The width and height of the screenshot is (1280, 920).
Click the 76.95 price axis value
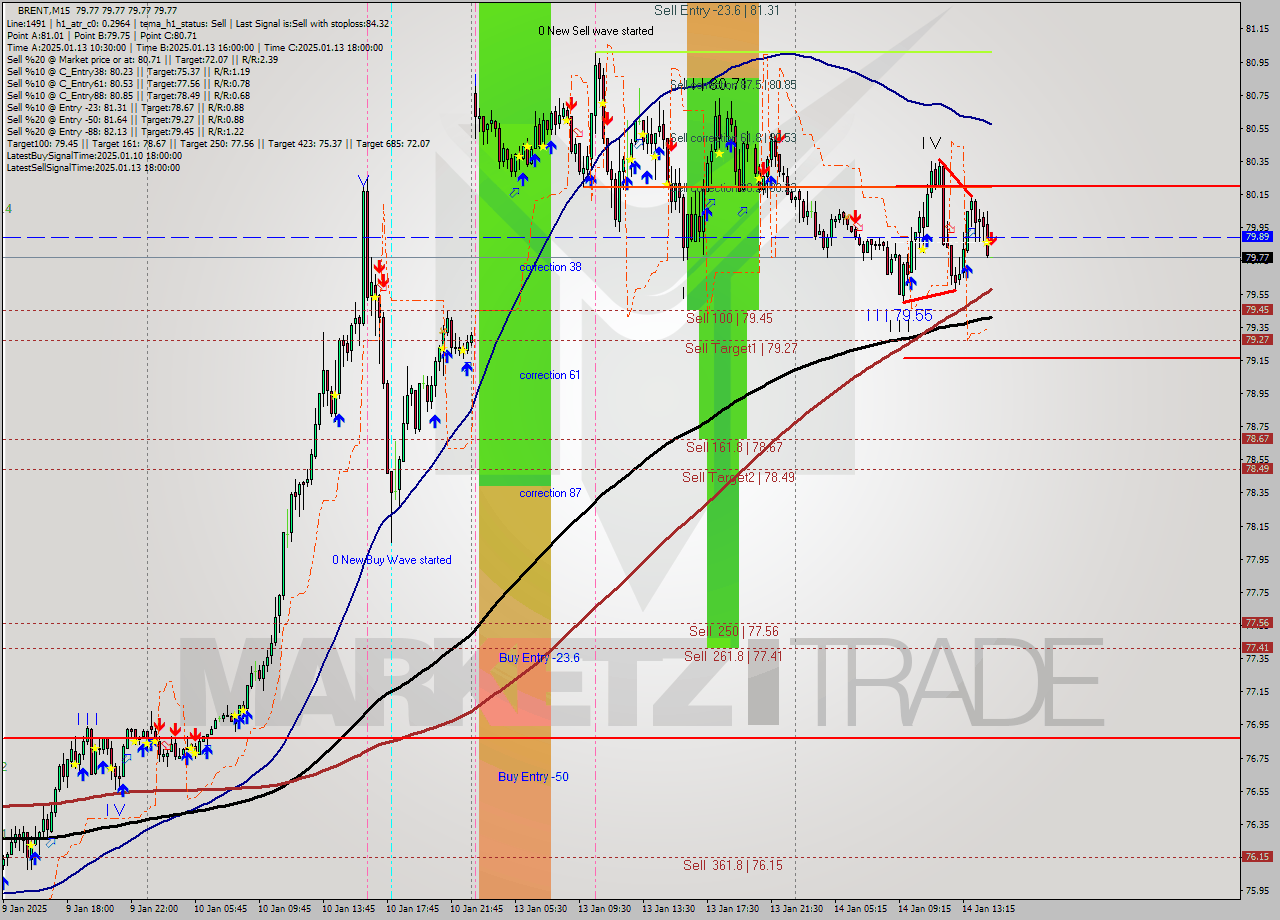(x=1258, y=724)
